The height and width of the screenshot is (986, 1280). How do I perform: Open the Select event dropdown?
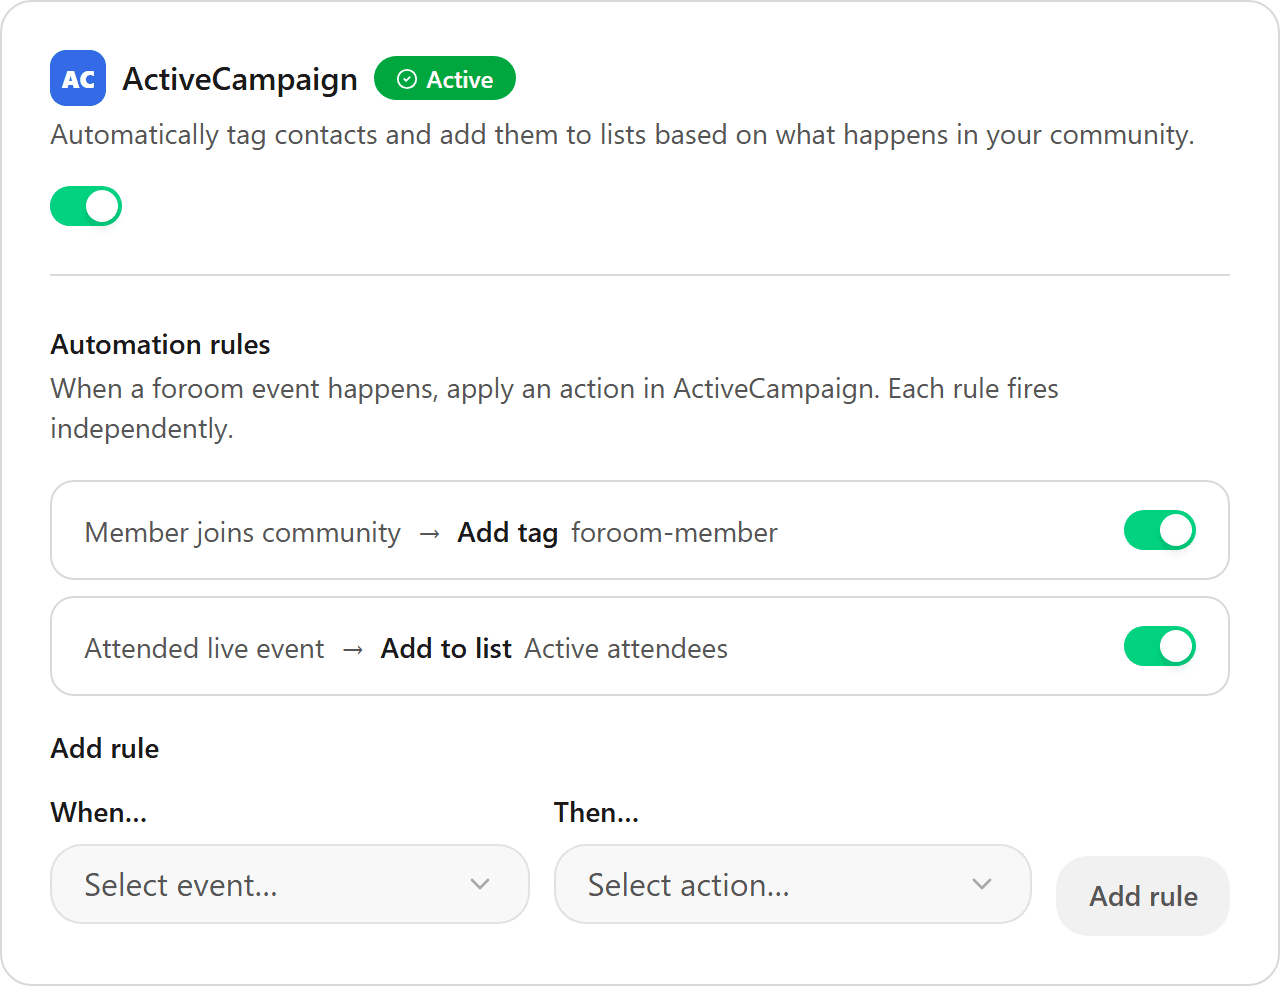[x=290, y=884]
